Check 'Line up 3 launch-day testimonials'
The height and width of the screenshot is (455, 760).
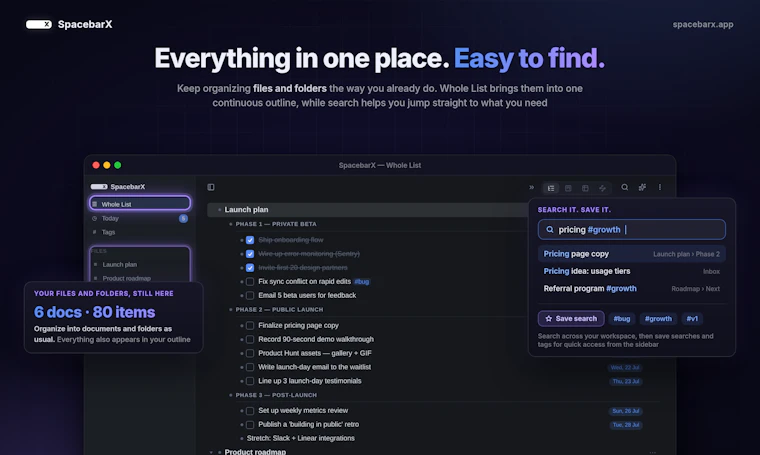[250, 381]
